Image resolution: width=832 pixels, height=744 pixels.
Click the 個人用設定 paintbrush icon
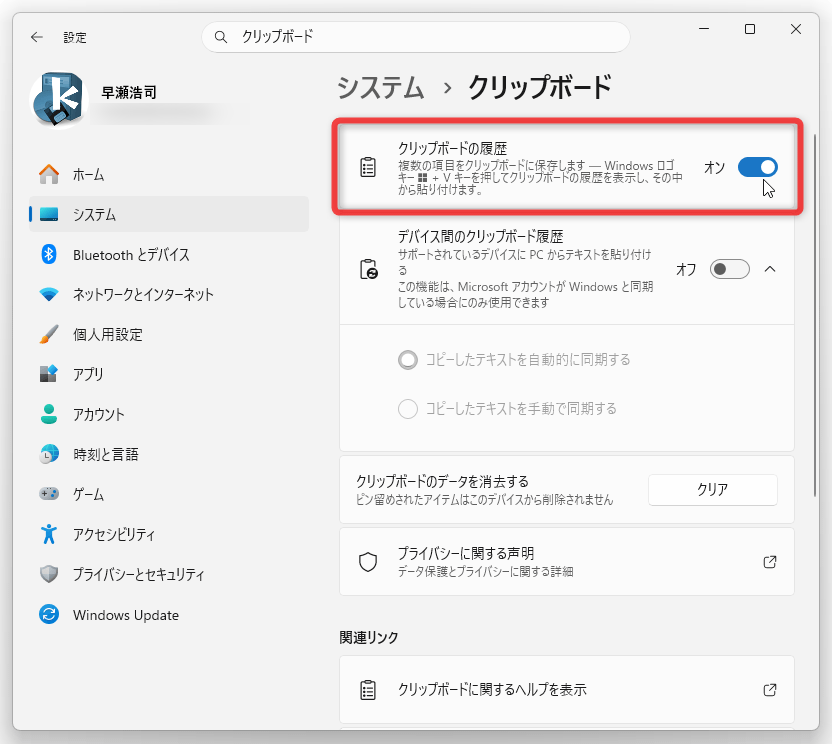pyautogui.click(x=49, y=334)
